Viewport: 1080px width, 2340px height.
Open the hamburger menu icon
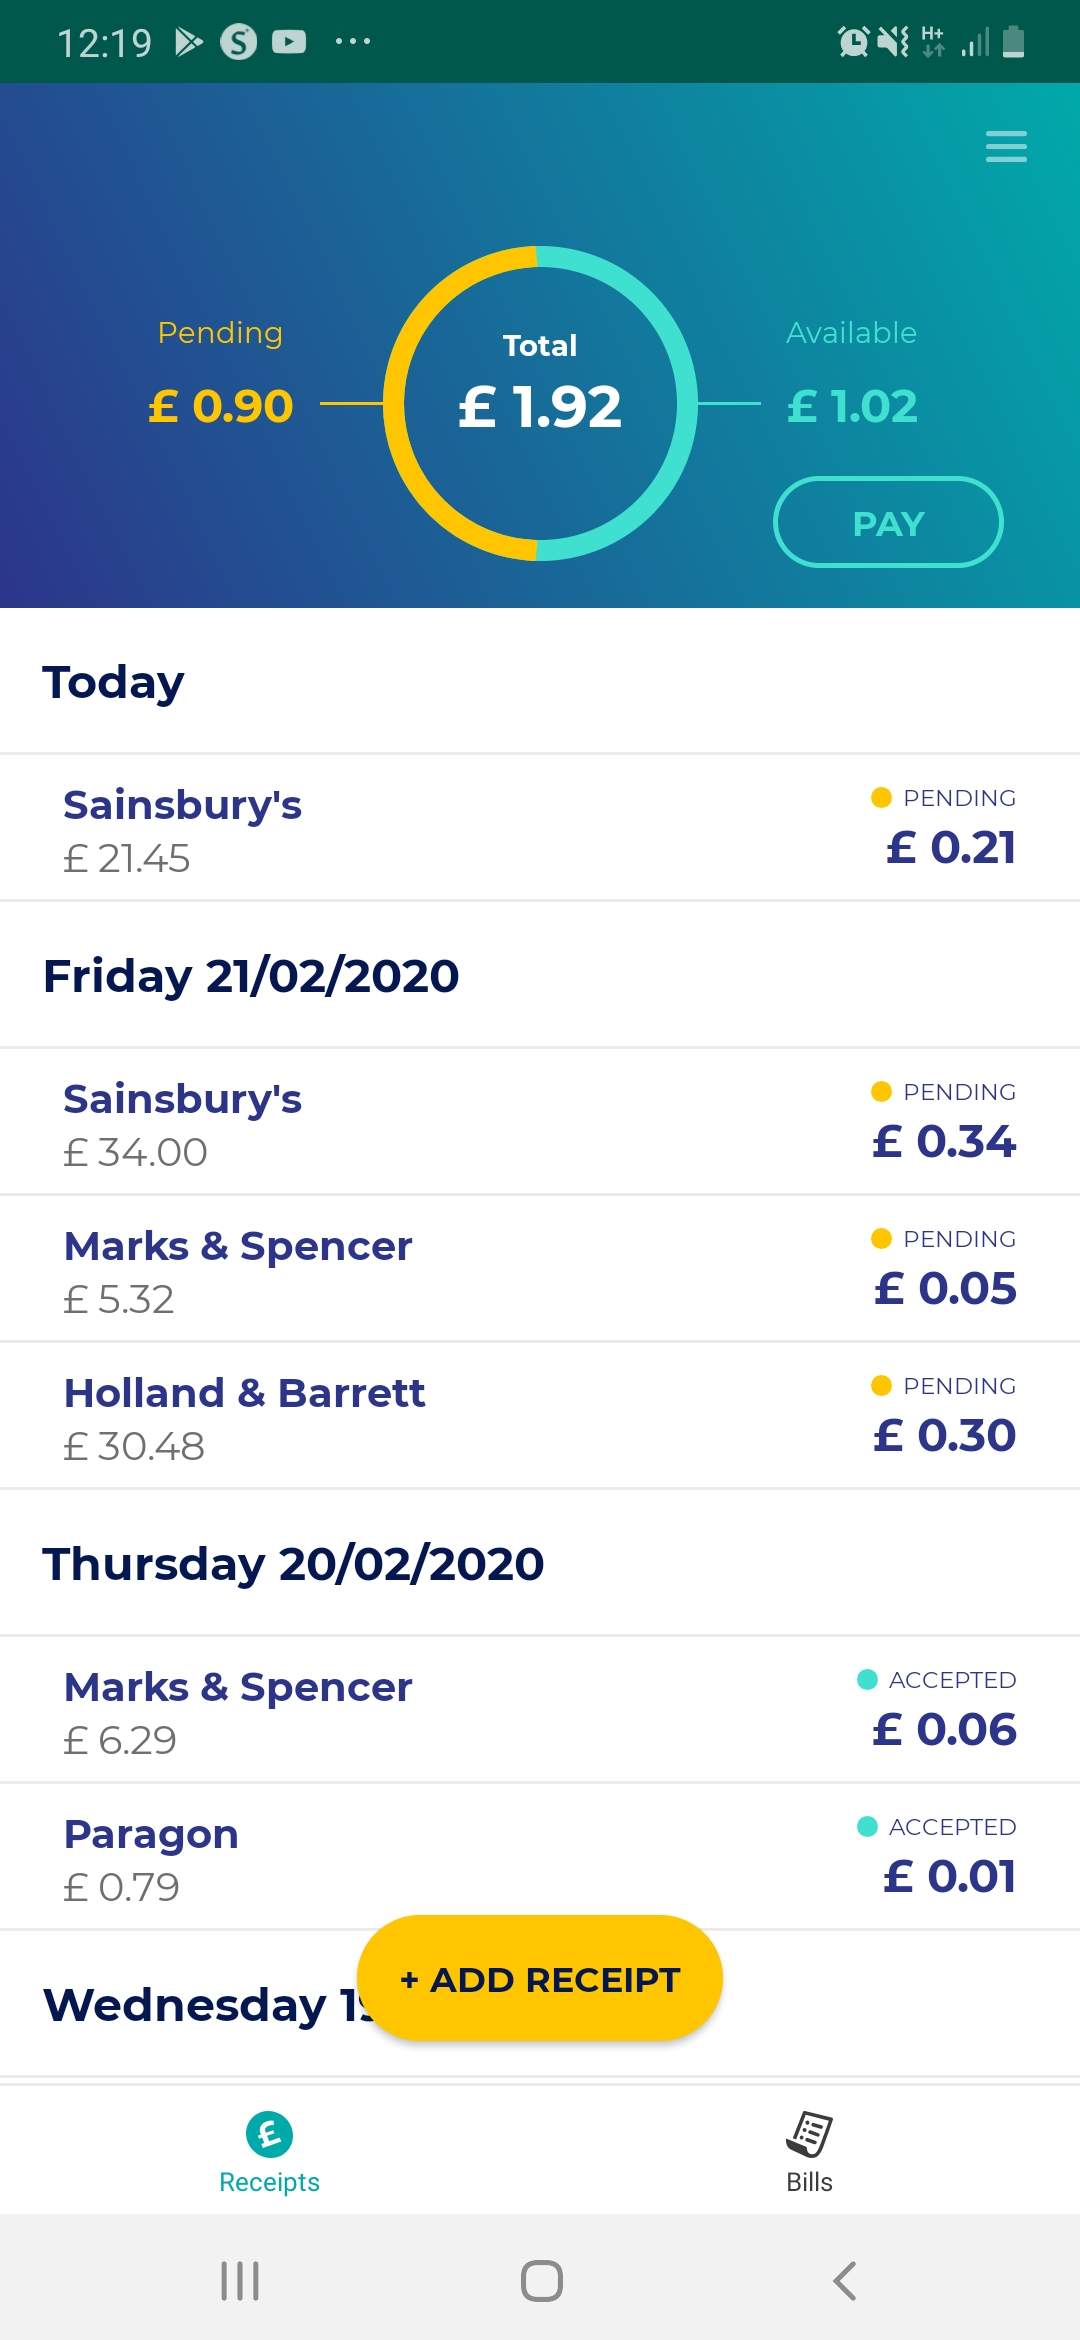click(1006, 146)
